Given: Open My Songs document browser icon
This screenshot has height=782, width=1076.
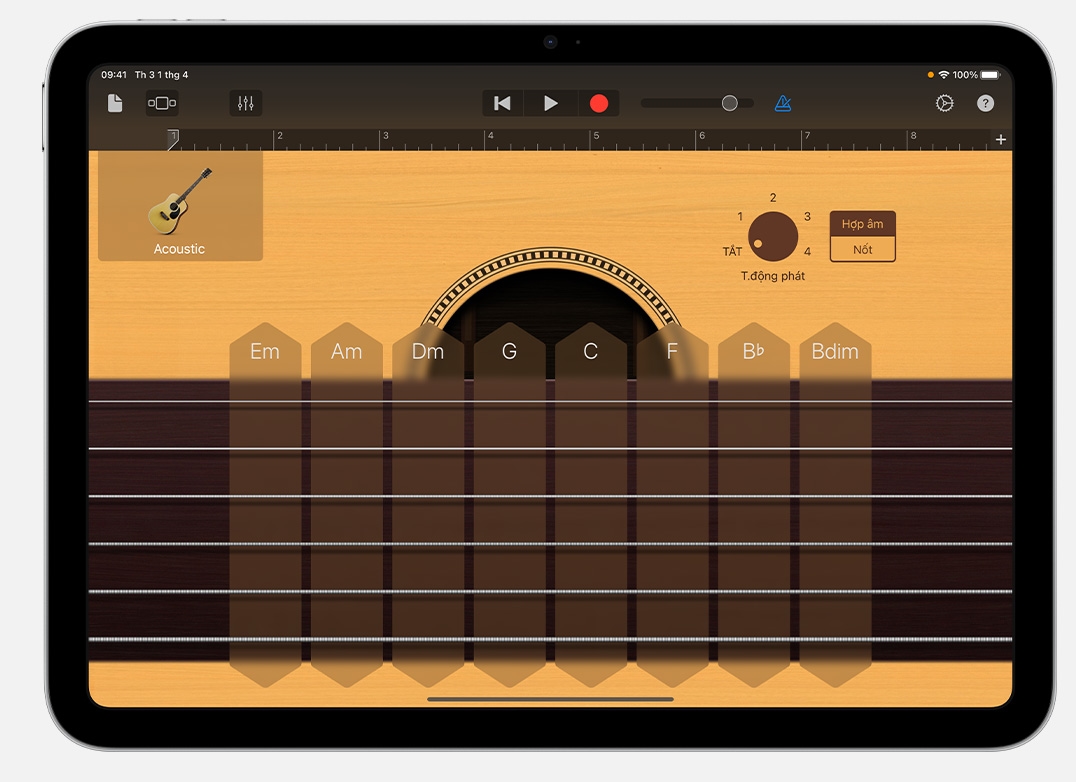Looking at the screenshot, I should 115,103.
